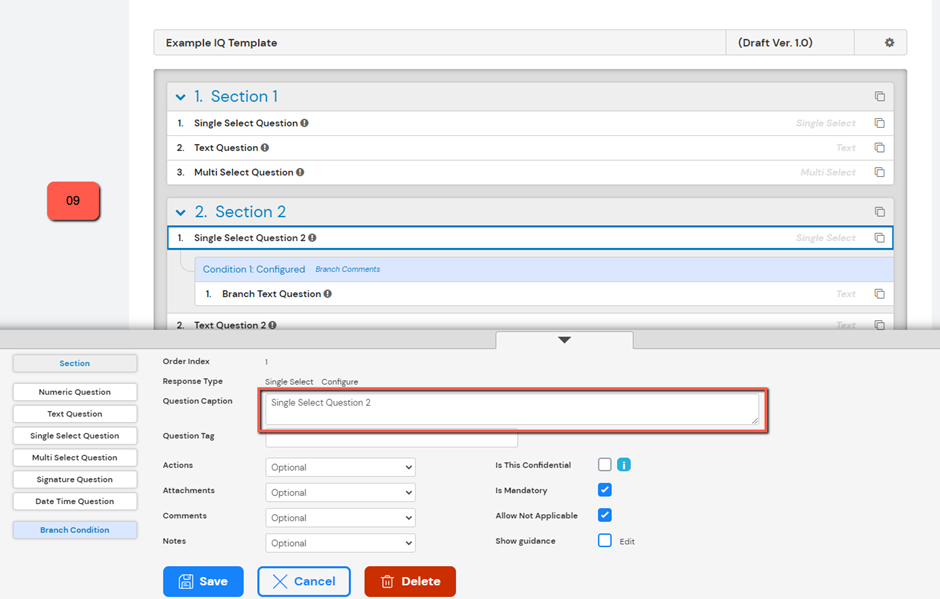Select Branch Condition in the left panel
This screenshot has height=599, width=940.
75,530
